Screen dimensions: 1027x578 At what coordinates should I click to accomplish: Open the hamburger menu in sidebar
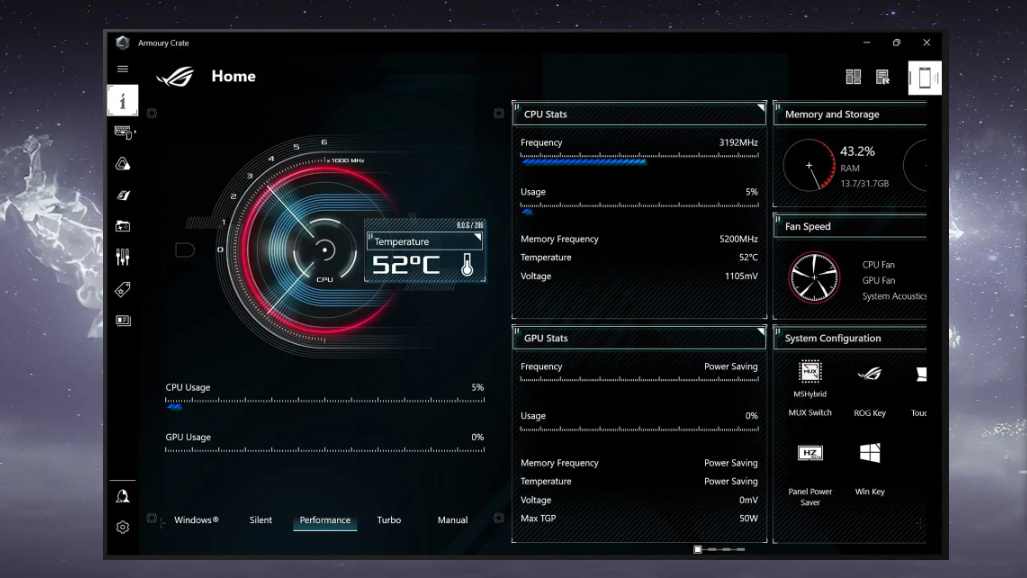coord(122,69)
